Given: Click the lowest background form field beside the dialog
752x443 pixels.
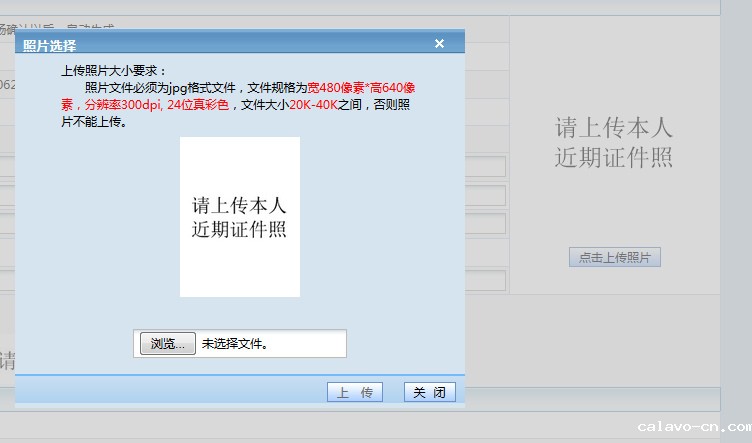Looking at the screenshot, I should [486, 280].
